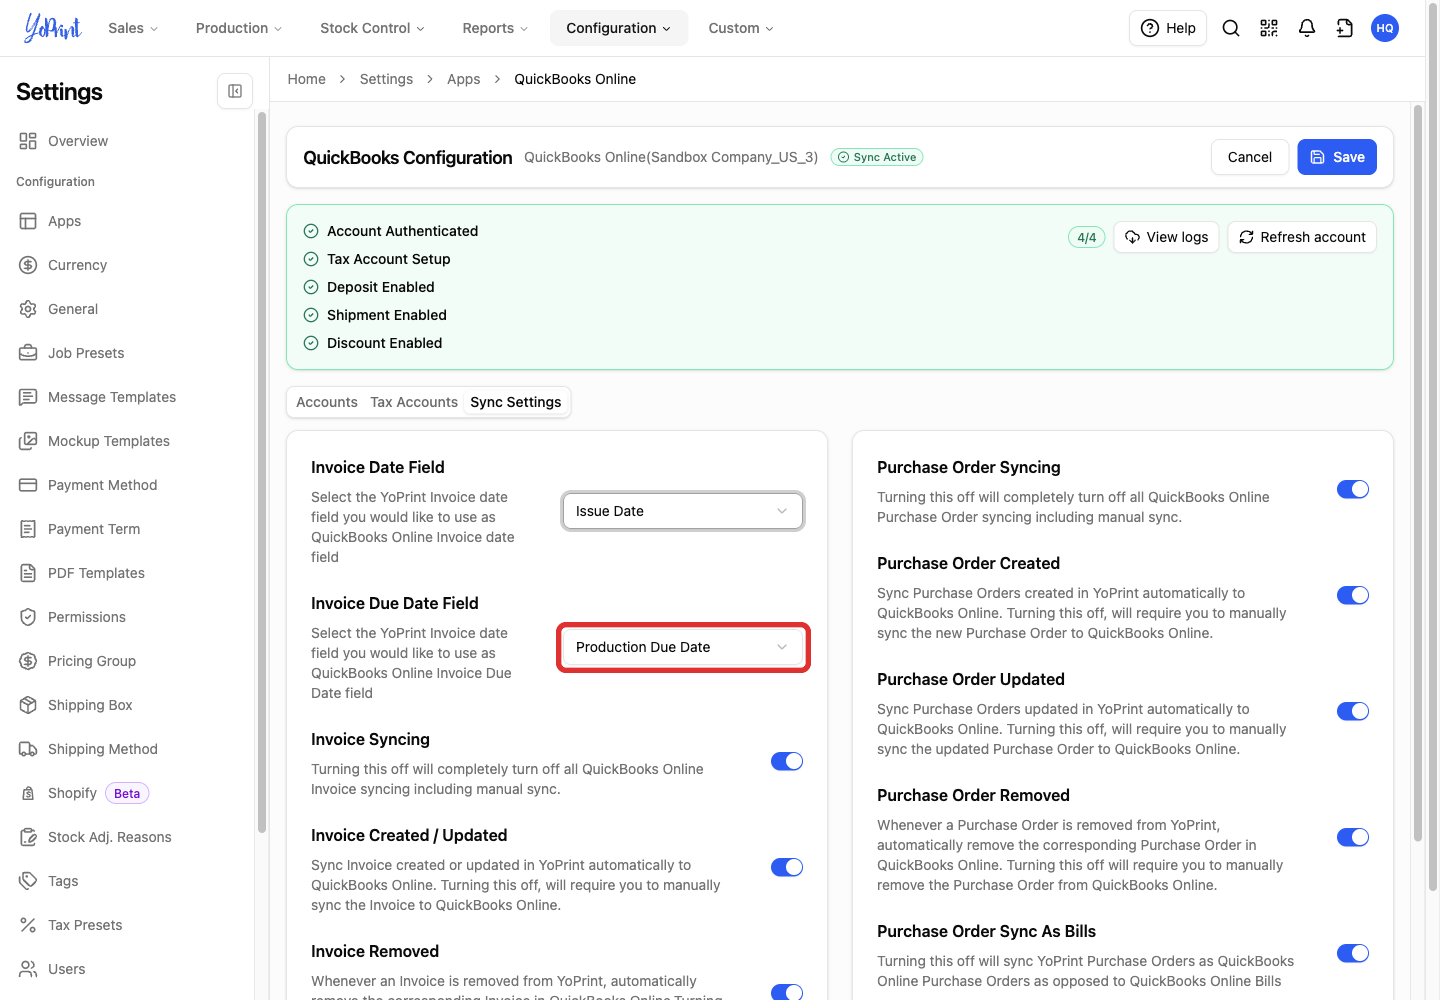This screenshot has width=1440, height=1000.
Task: Open the Production Due Date dropdown
Action: [x=683, y=647]
